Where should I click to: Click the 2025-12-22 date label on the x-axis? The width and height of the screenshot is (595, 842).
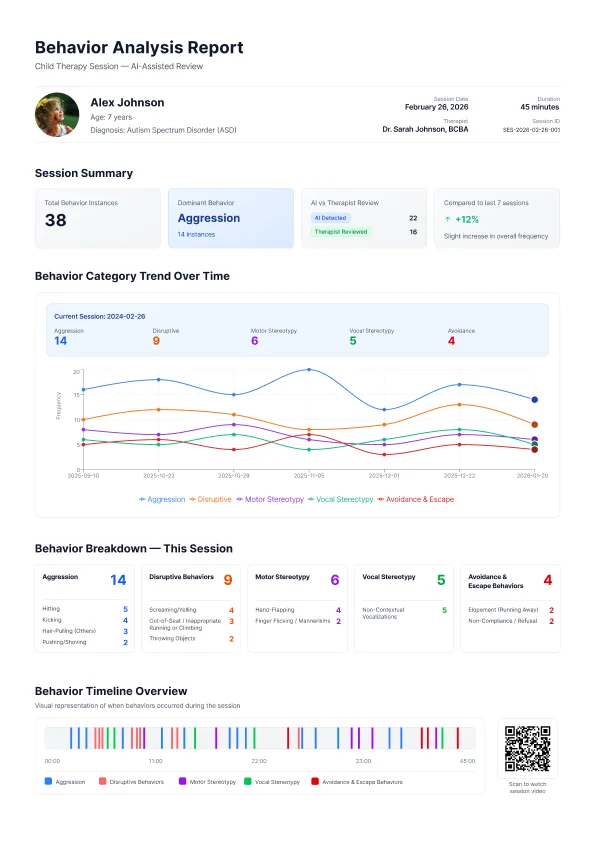459,476
